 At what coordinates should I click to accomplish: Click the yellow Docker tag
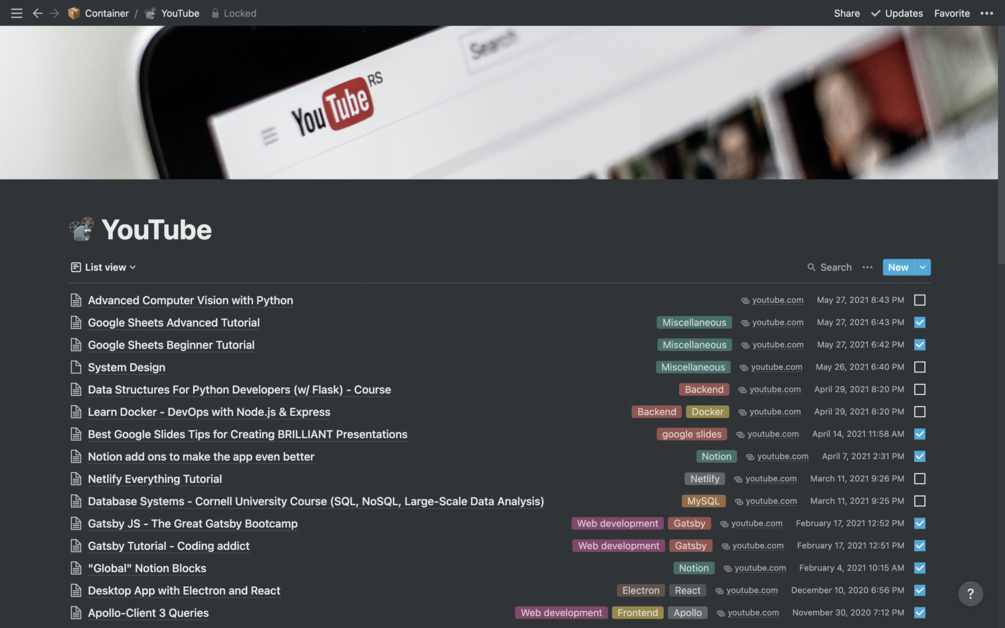(708, 411)
